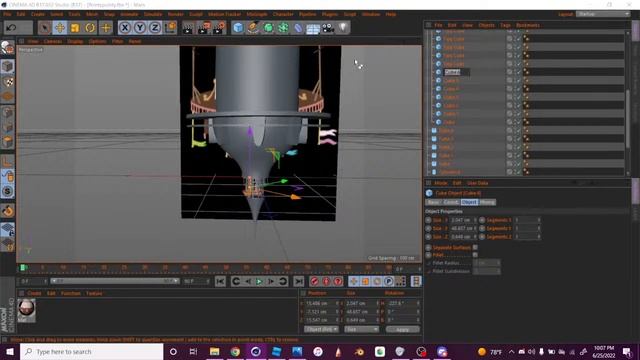The width and height of the screenshot is (640, 360).
Task: Open viewport Cameras menu
Action: [x=53, y=41]
